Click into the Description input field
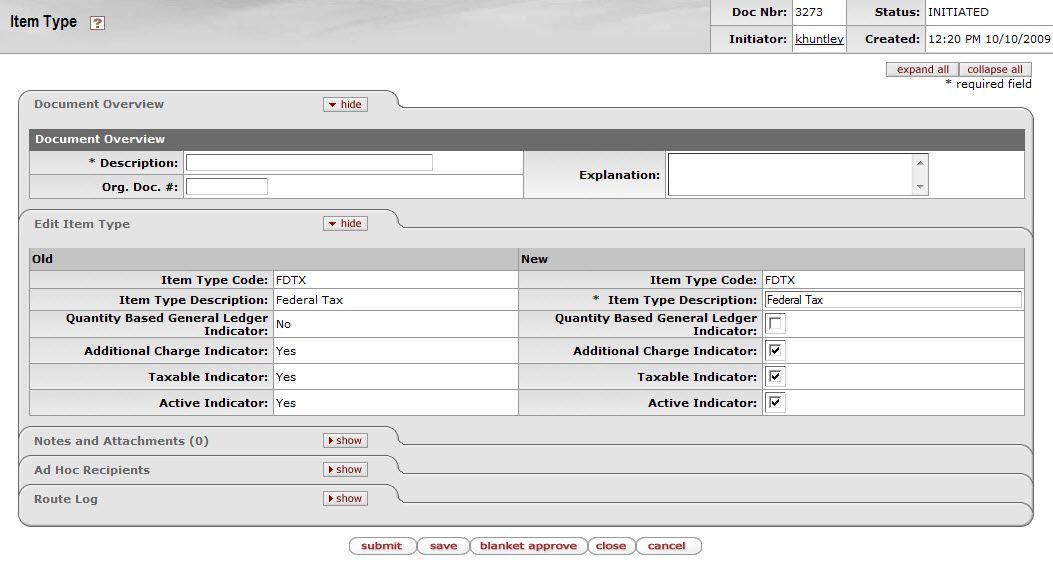The image size is (1053, 564). point(309,163)
